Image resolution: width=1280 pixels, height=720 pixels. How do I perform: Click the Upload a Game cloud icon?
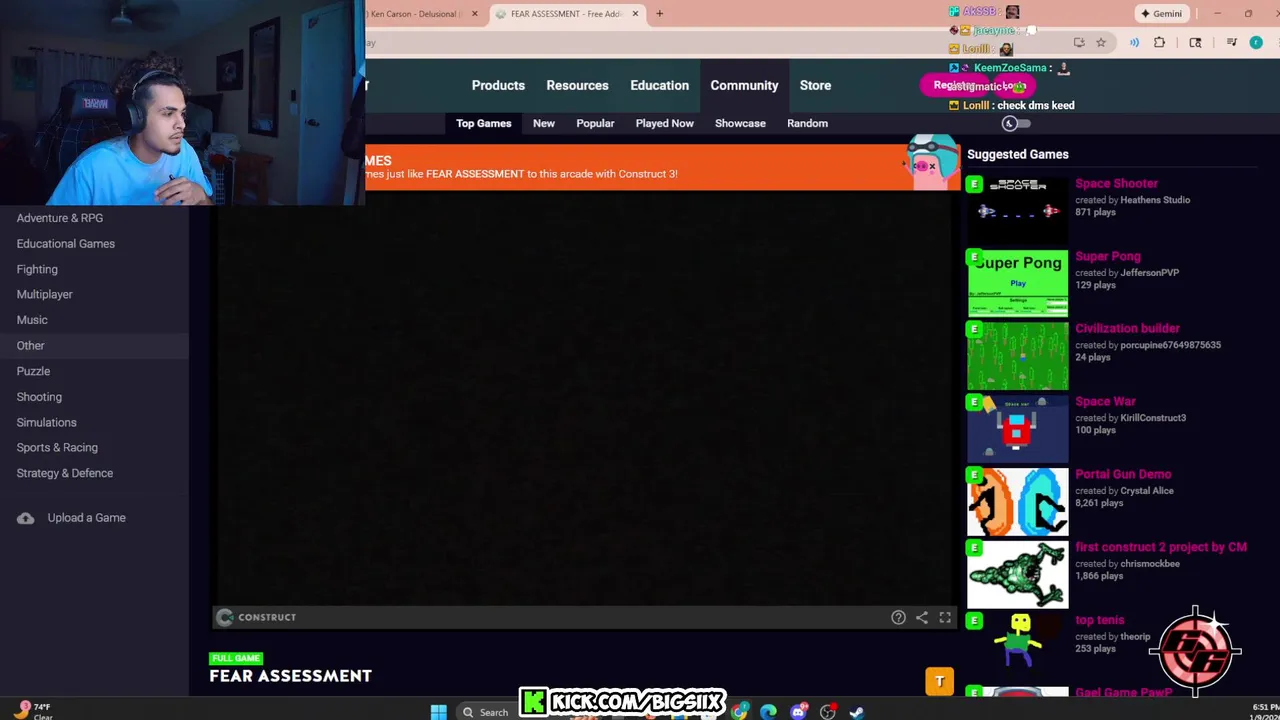click(x=26, y=518)
